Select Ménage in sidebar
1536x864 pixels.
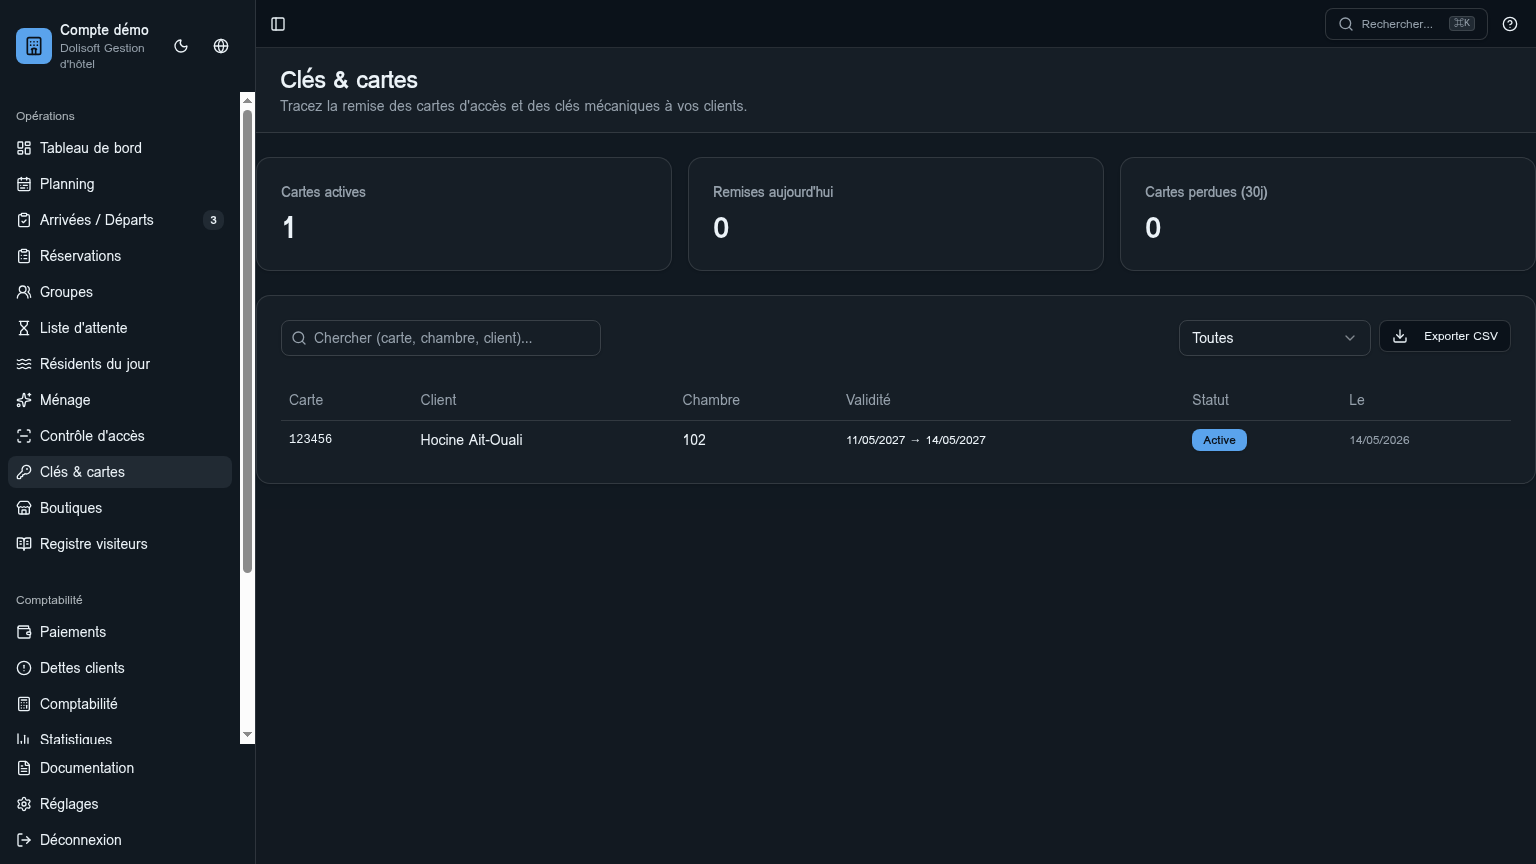pos(120,400)
